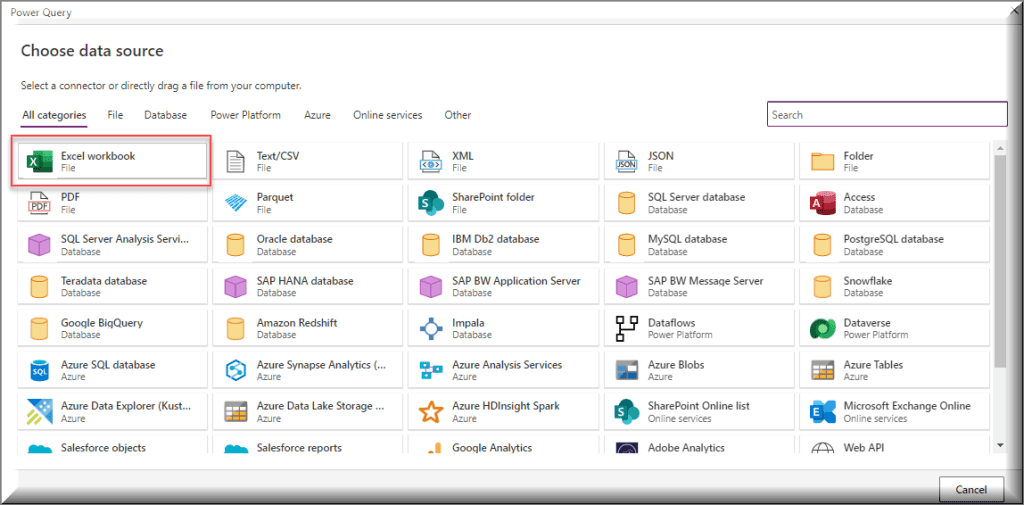Open the File category tab
The image size is (1024, 505).
(115, 115)
